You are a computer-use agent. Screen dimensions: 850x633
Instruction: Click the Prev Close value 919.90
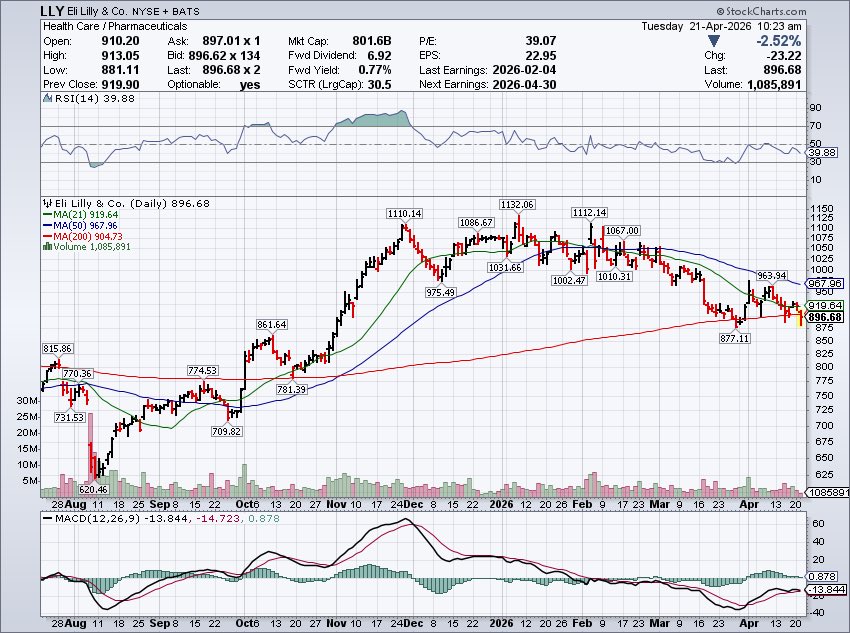(x=120, y=85)
